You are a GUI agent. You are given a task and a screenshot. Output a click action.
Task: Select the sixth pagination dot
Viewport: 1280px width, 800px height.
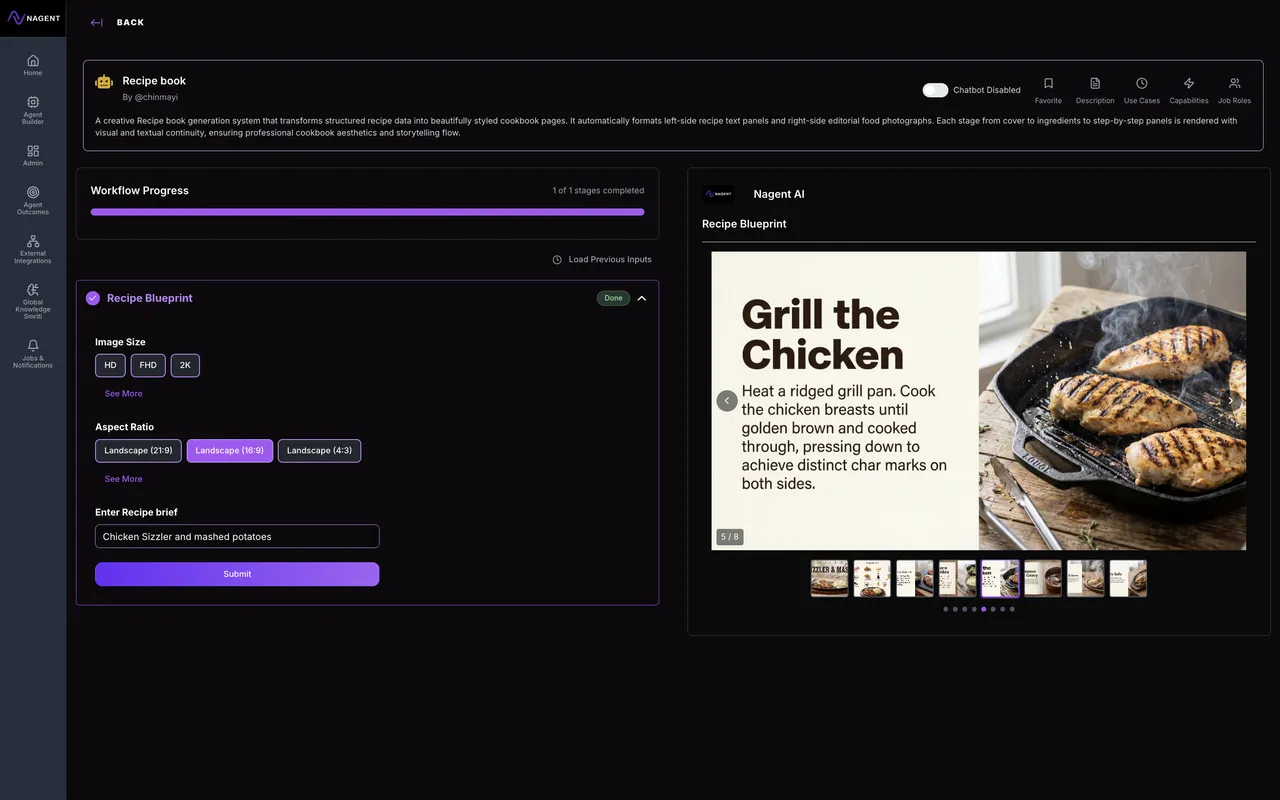[993, 609]
